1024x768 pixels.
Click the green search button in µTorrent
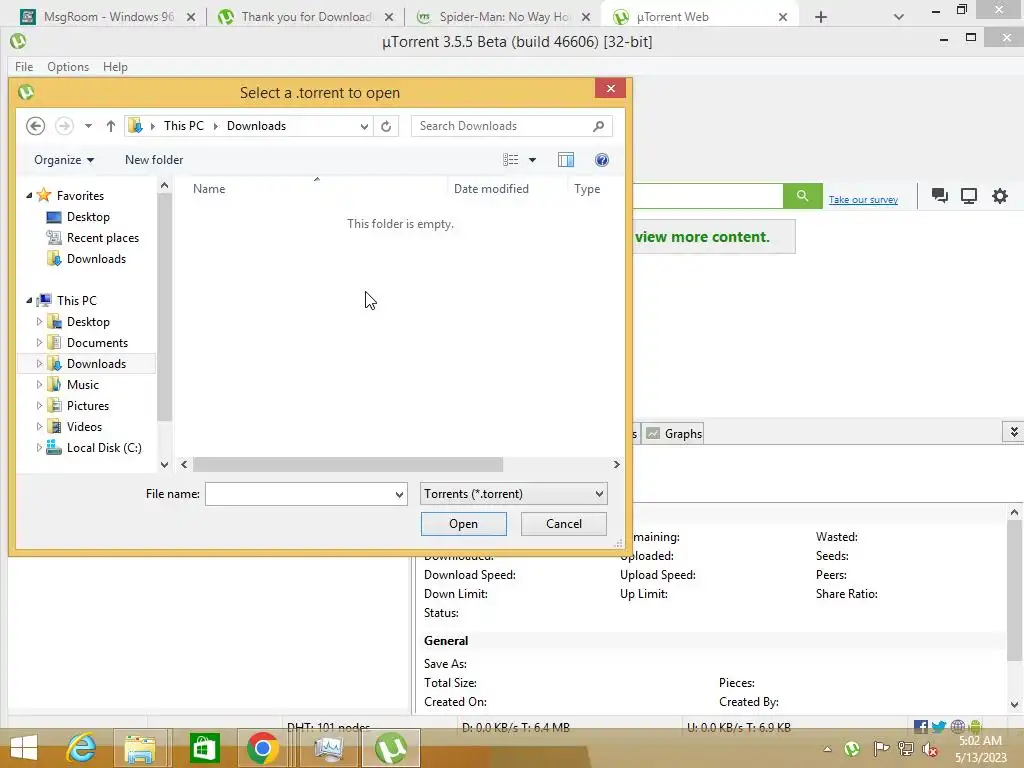803,196
